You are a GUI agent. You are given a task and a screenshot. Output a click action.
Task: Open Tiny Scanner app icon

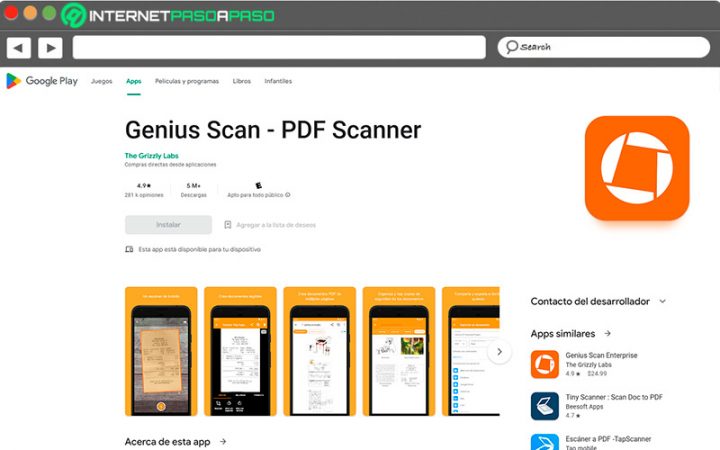(x=545, y=406)
